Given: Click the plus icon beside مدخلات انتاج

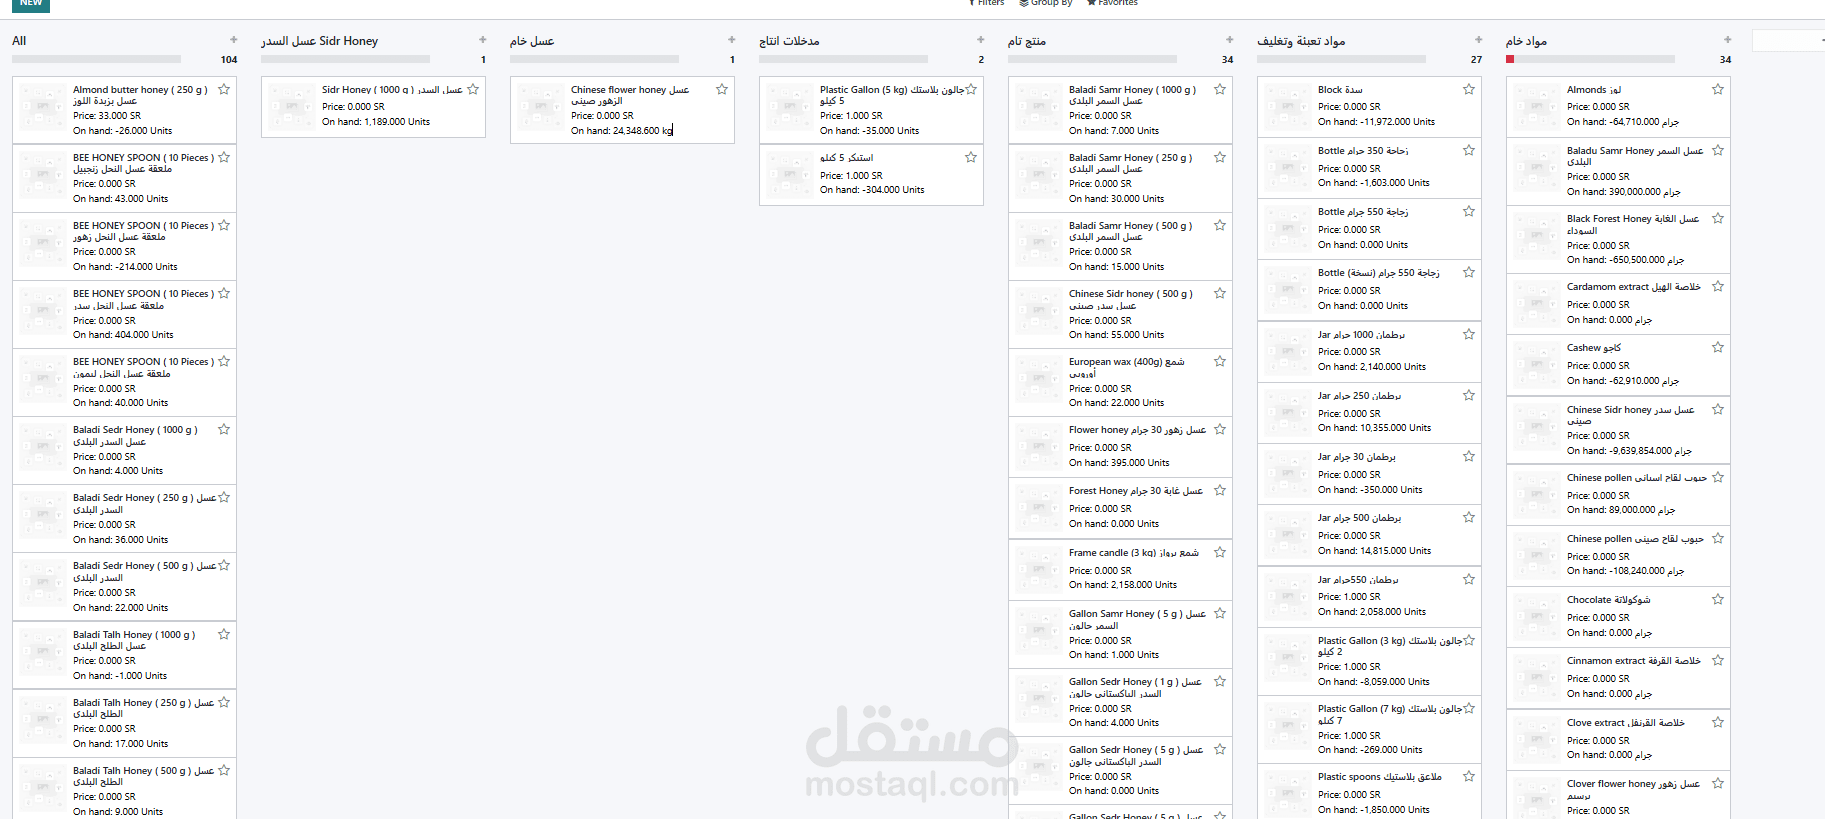Looking at the screenshot, I should (981, 40).
